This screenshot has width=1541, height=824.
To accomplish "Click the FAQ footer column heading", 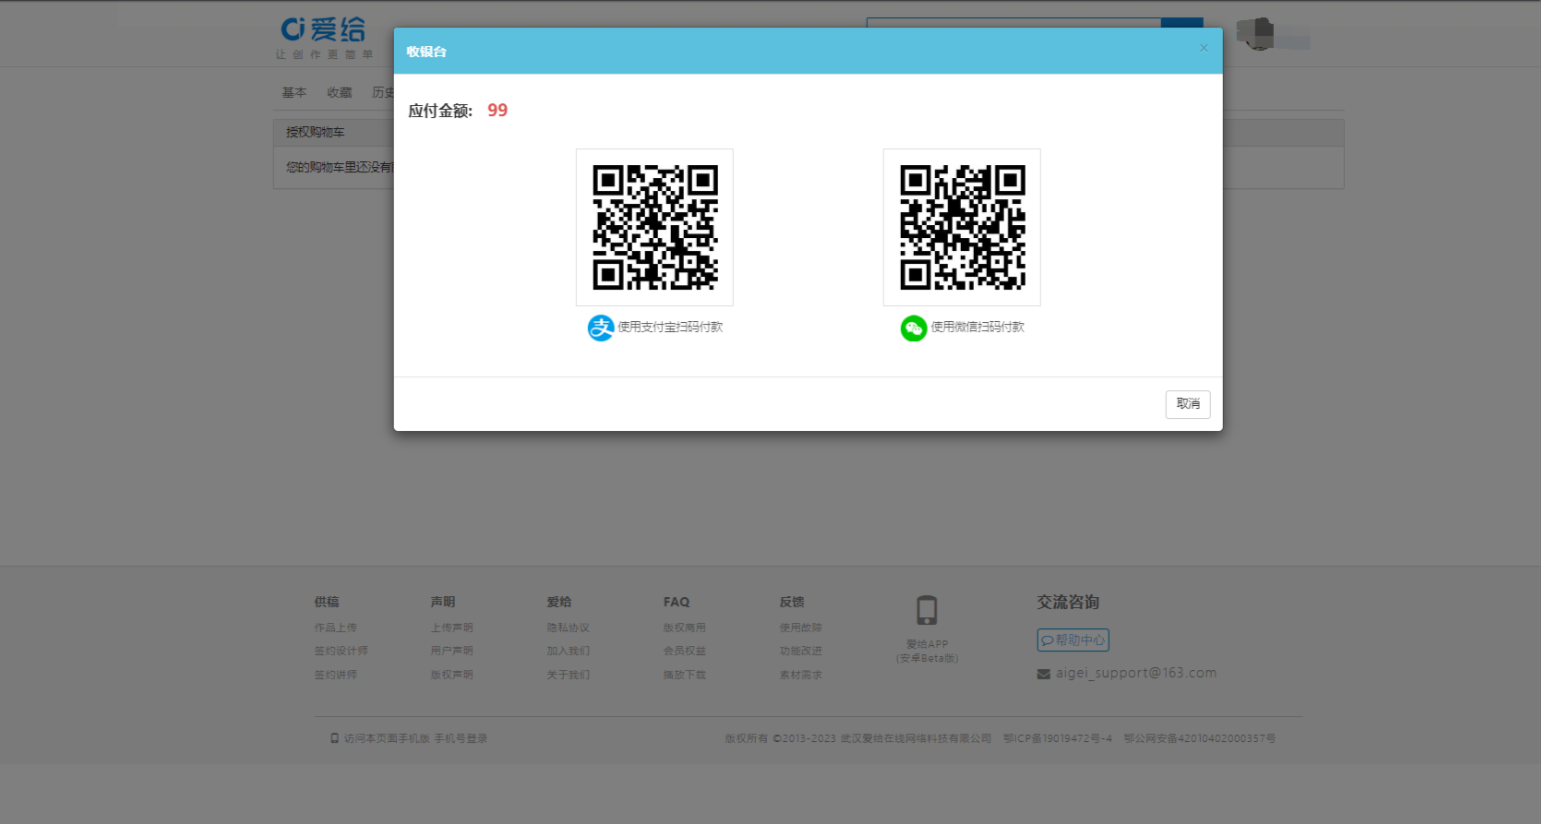I will (x=677, y=602).
